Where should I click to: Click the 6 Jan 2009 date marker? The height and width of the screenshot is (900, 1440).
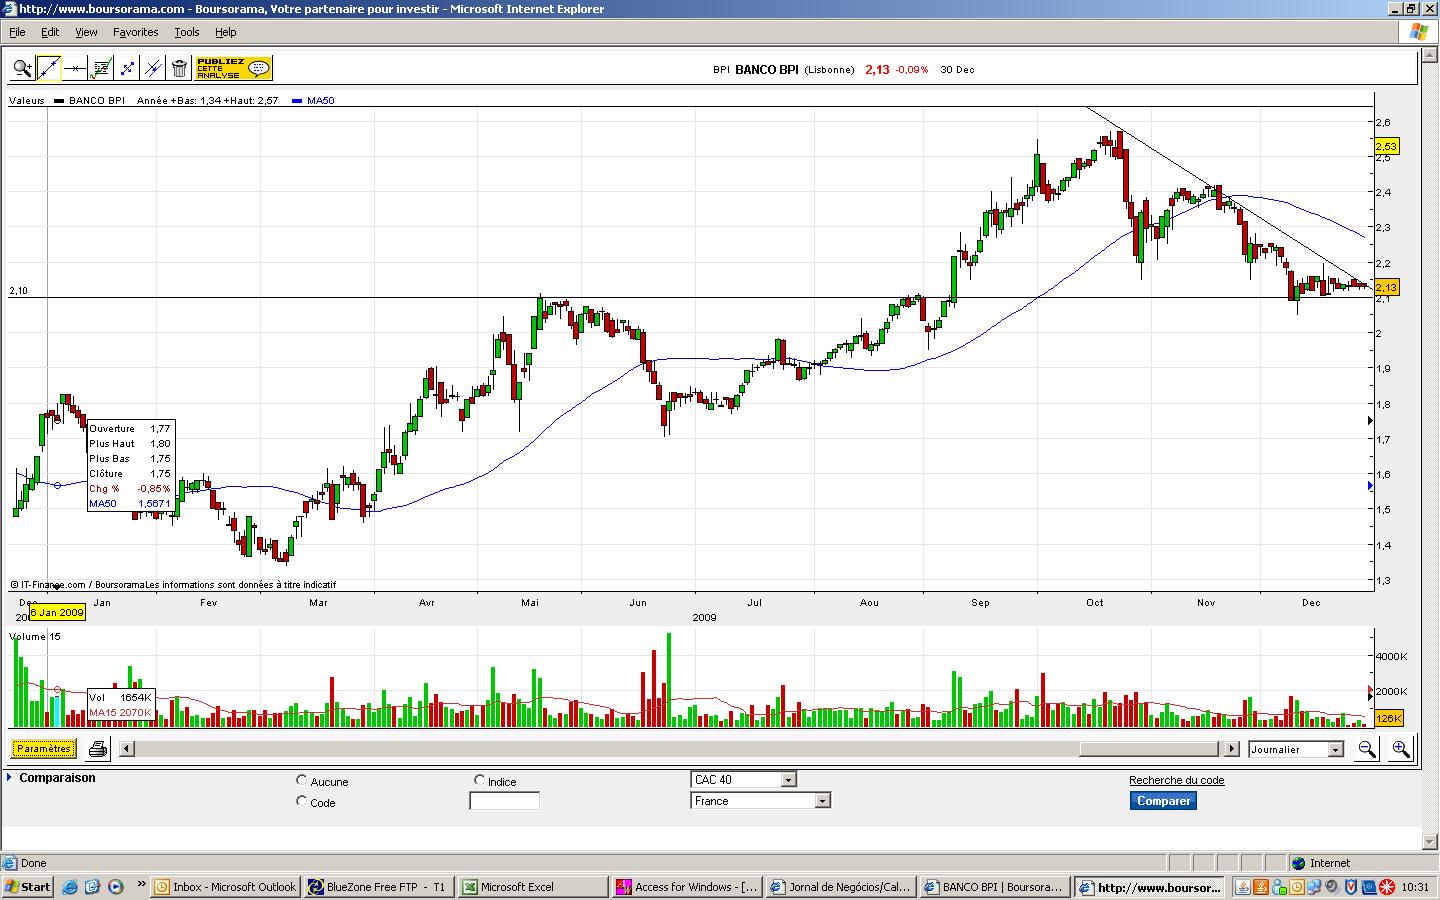click(57, 612)
